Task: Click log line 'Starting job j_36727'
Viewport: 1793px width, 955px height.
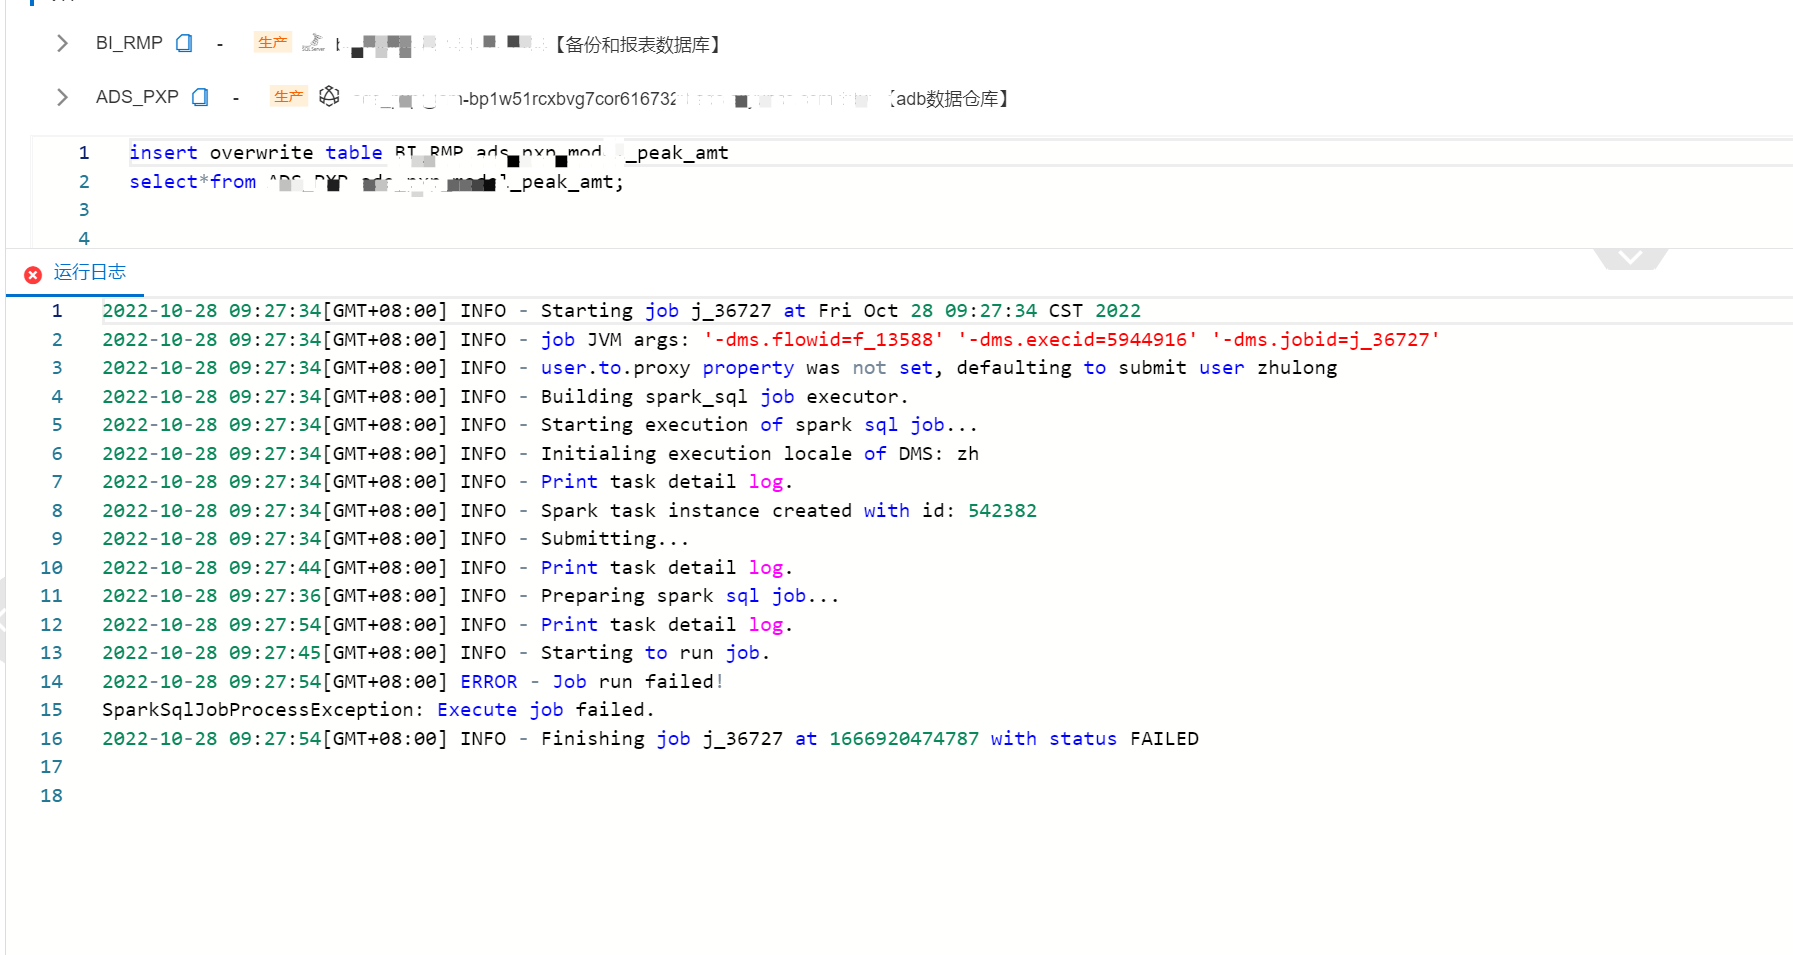Action: (621, 311)
